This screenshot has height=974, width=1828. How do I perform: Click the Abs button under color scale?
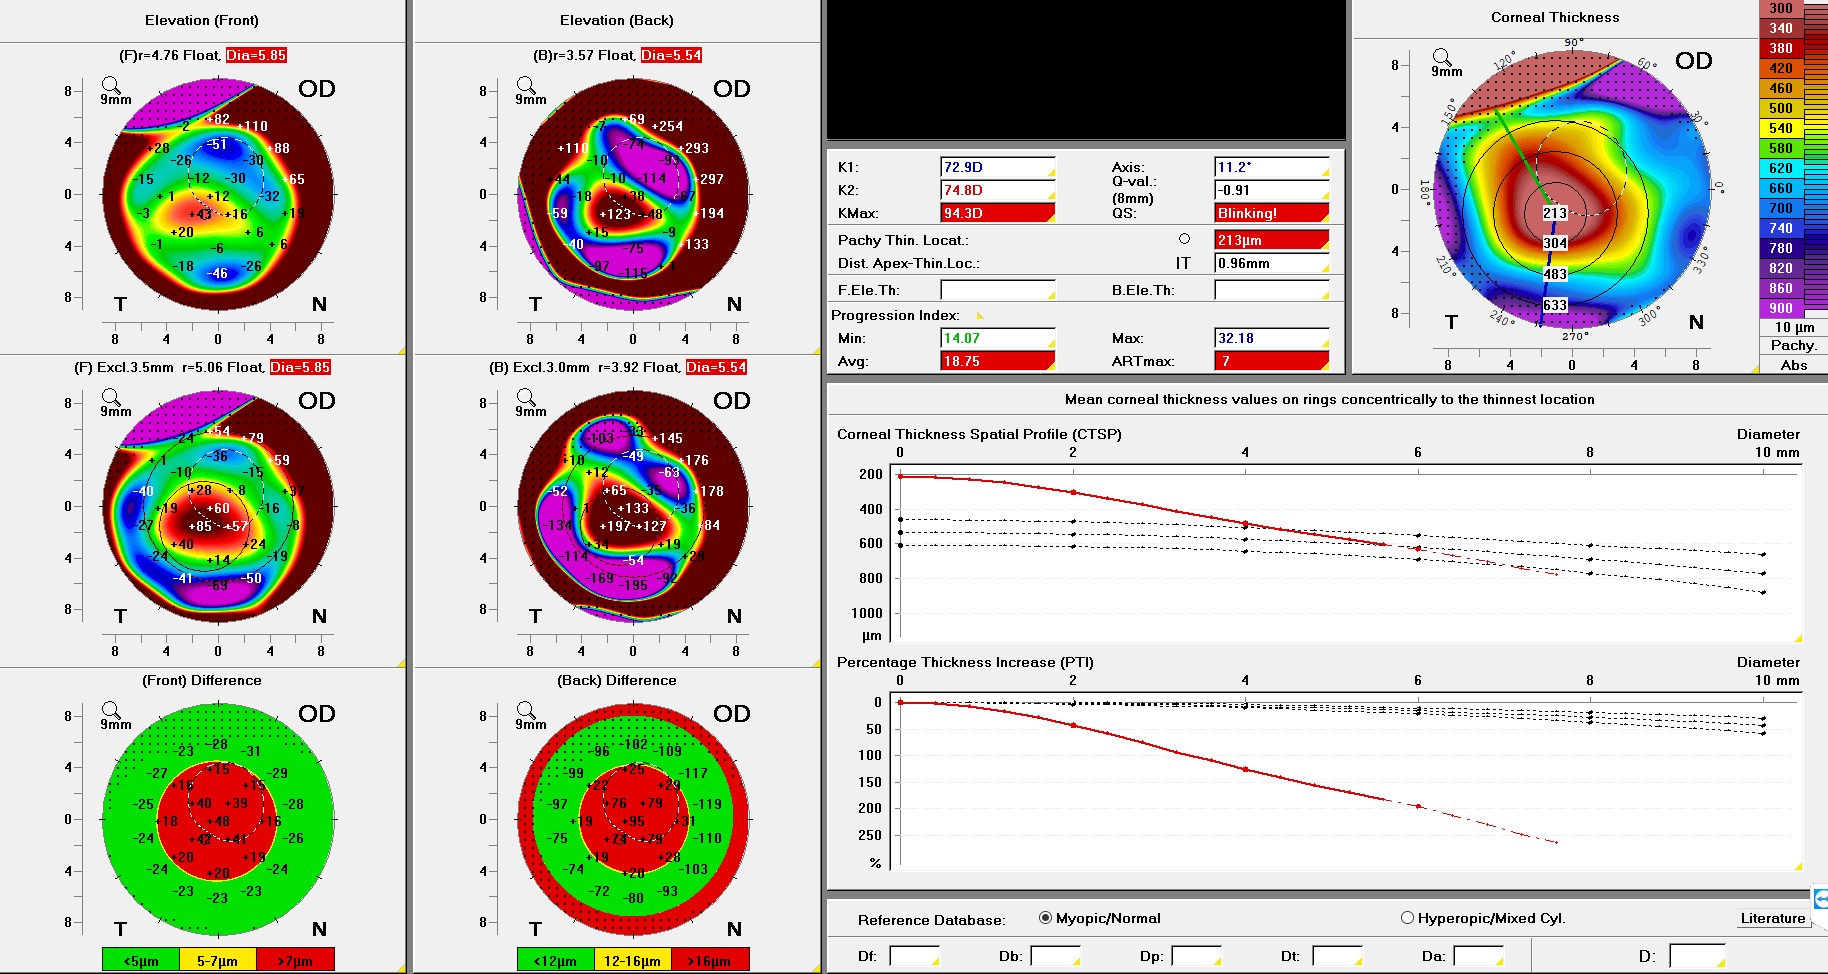tap(1793, 365)
